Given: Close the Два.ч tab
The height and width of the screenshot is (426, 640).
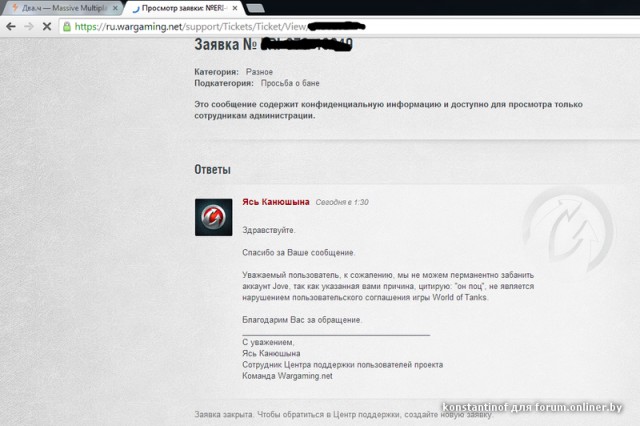Looking at the screenshot, I should click(x=115, y=8).
